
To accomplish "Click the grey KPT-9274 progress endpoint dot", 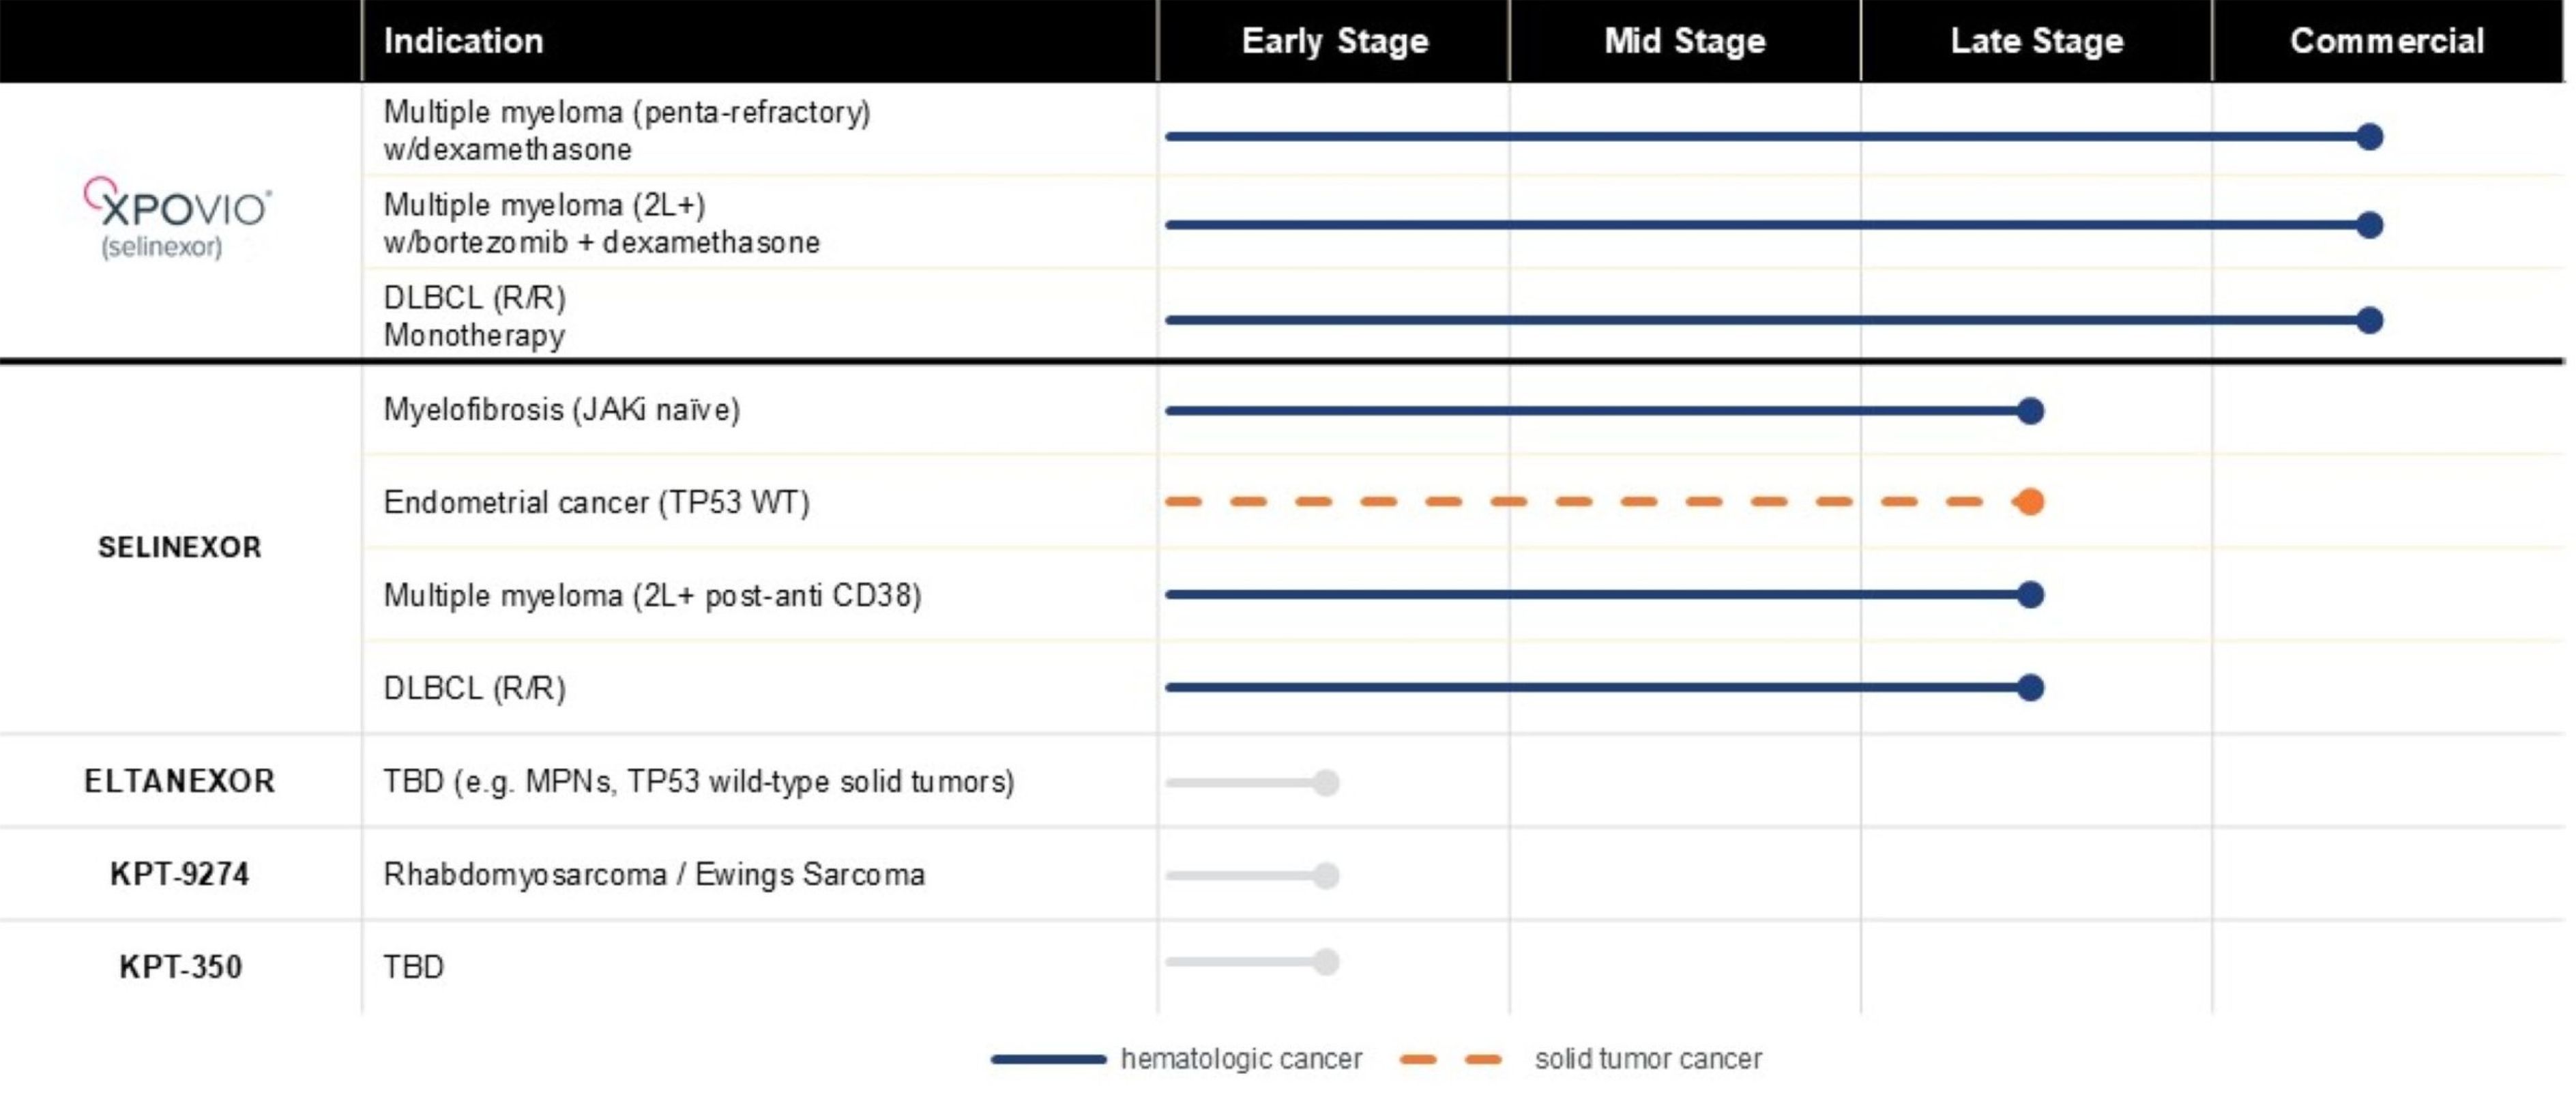I will [x=1326, y=875].
